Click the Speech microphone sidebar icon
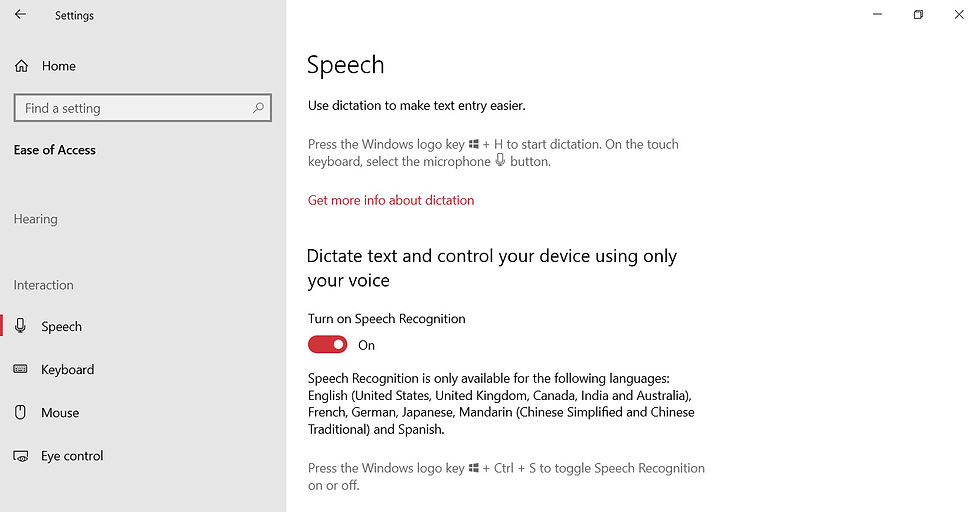Viewport: 980px width, 512px height. (21, 326)
